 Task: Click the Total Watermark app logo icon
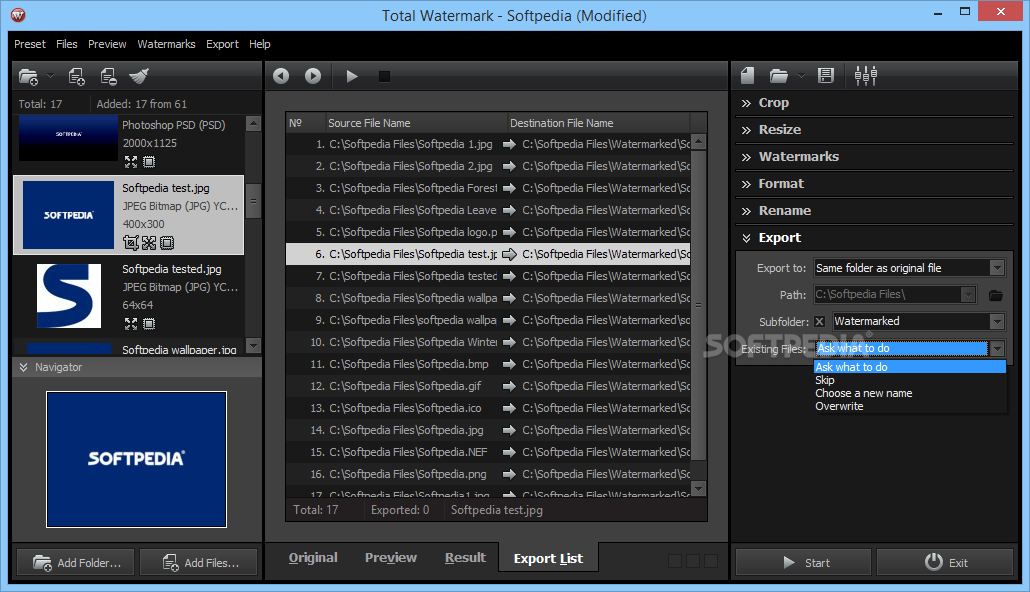click(x=18, y=14)
